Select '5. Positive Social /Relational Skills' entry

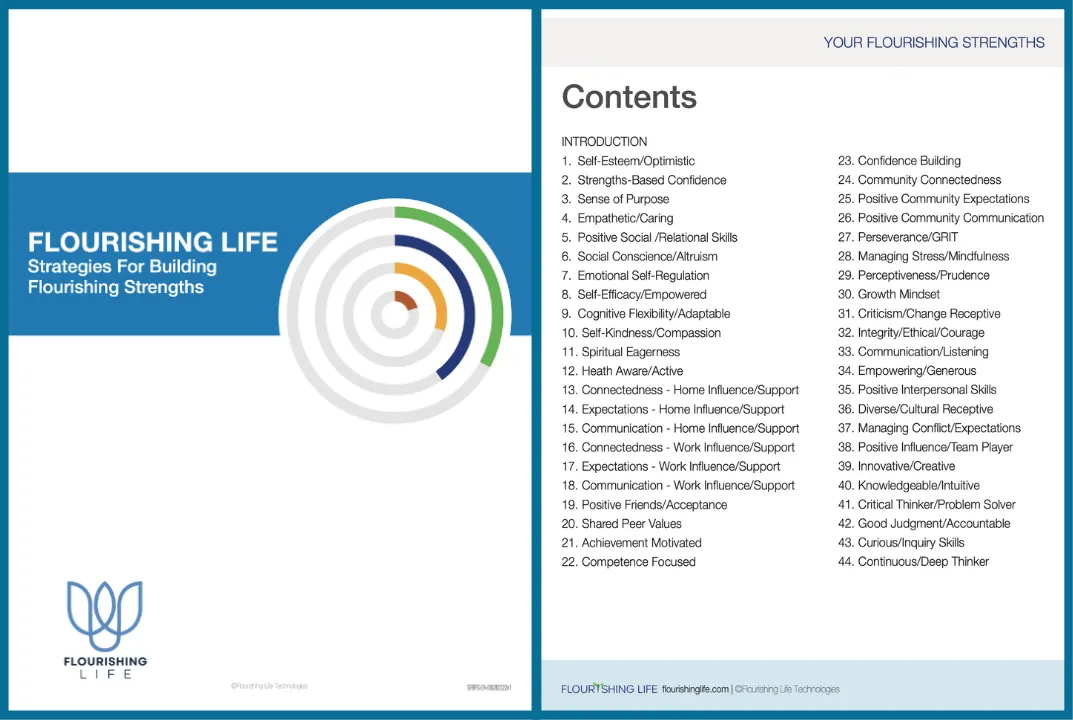tap(649, 237)
